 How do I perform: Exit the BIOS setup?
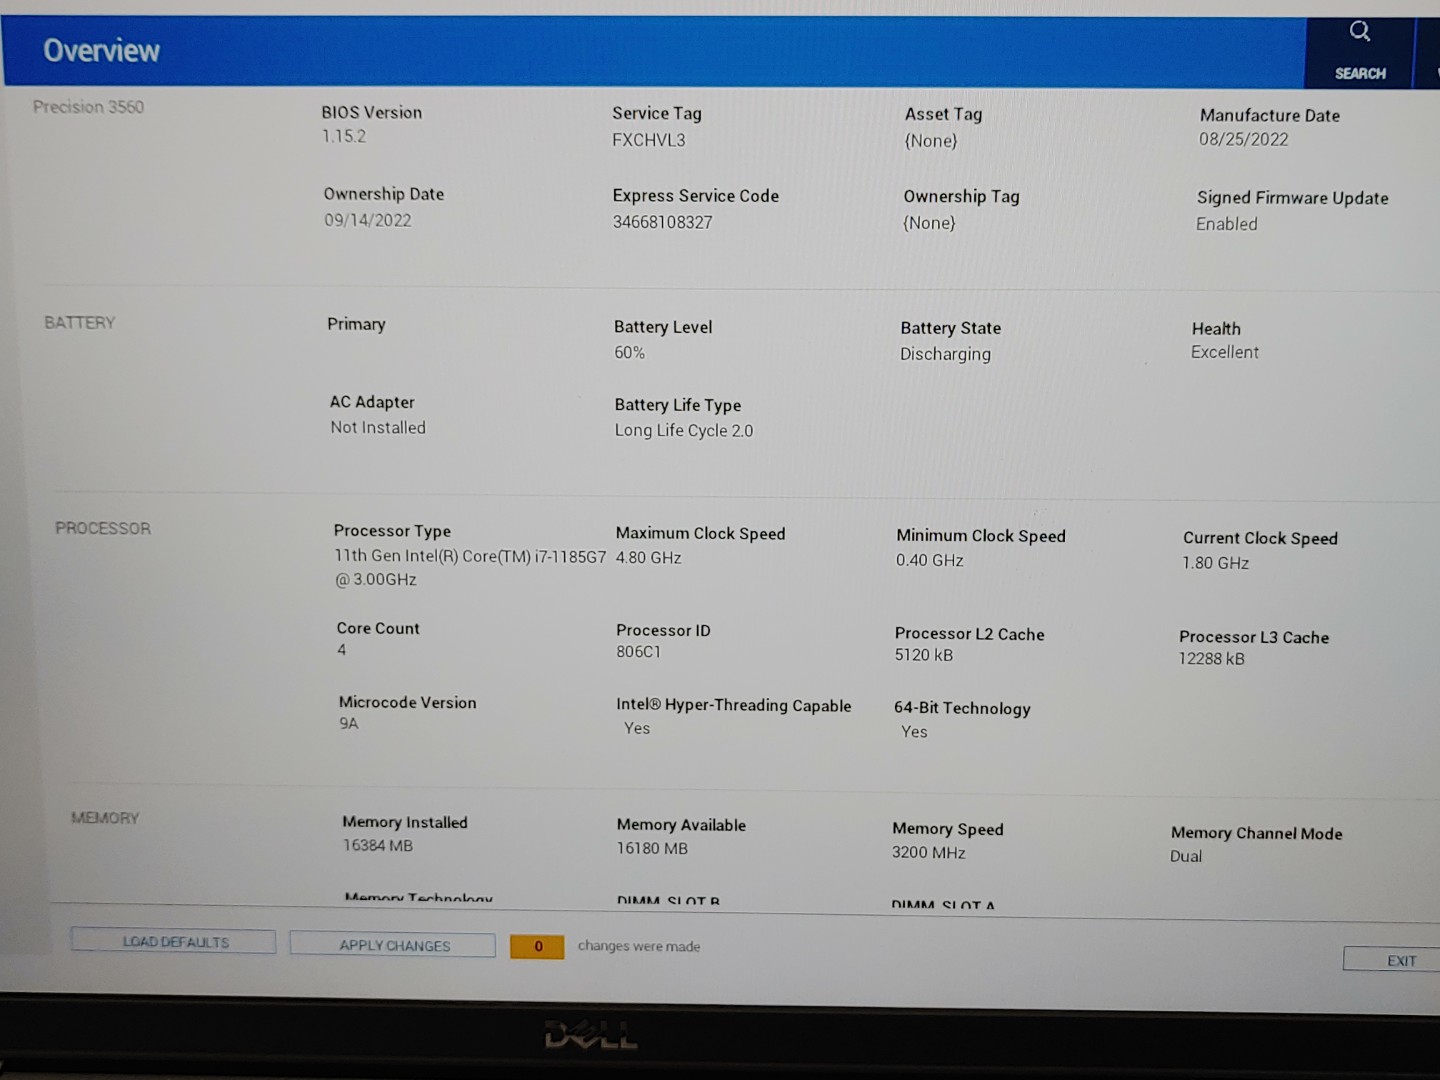(1400, 960)
